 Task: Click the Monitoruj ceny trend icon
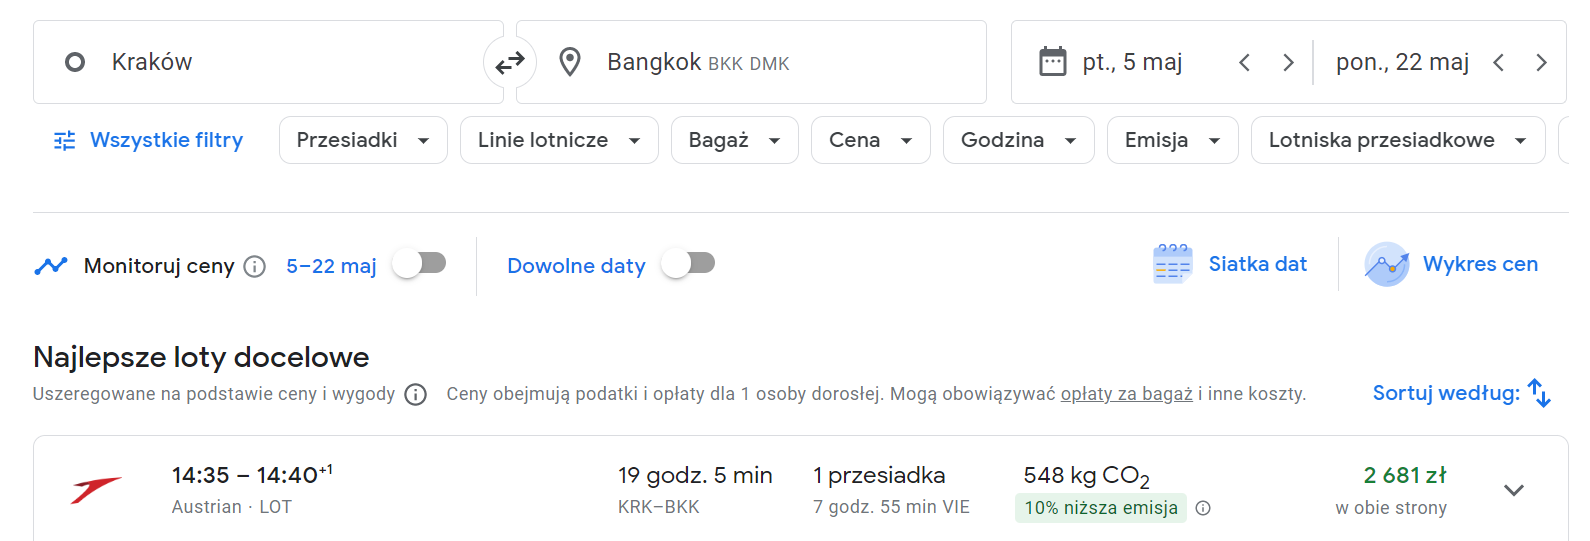click(50, 266)
